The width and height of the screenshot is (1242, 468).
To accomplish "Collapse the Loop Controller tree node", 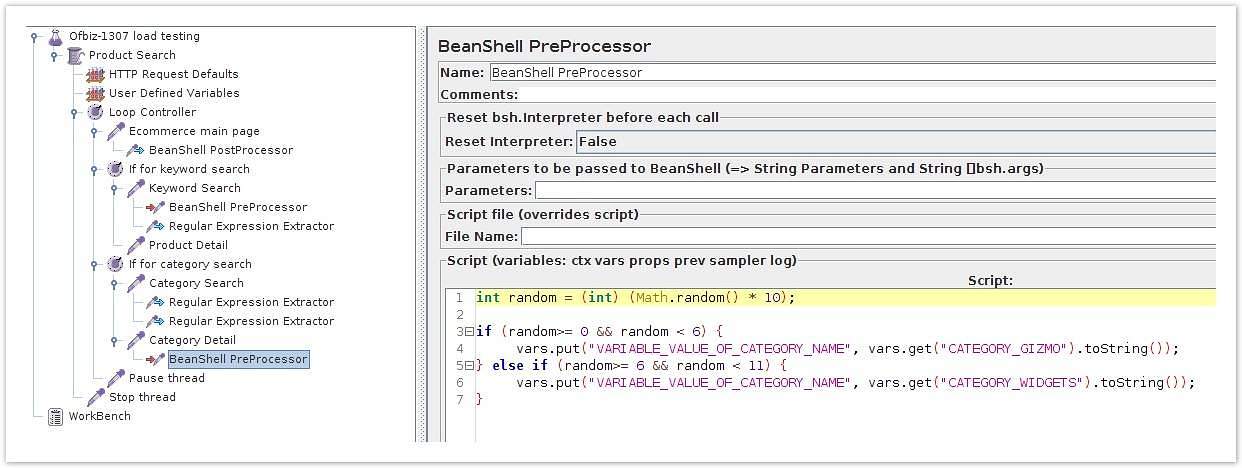I will click(74, 113).
